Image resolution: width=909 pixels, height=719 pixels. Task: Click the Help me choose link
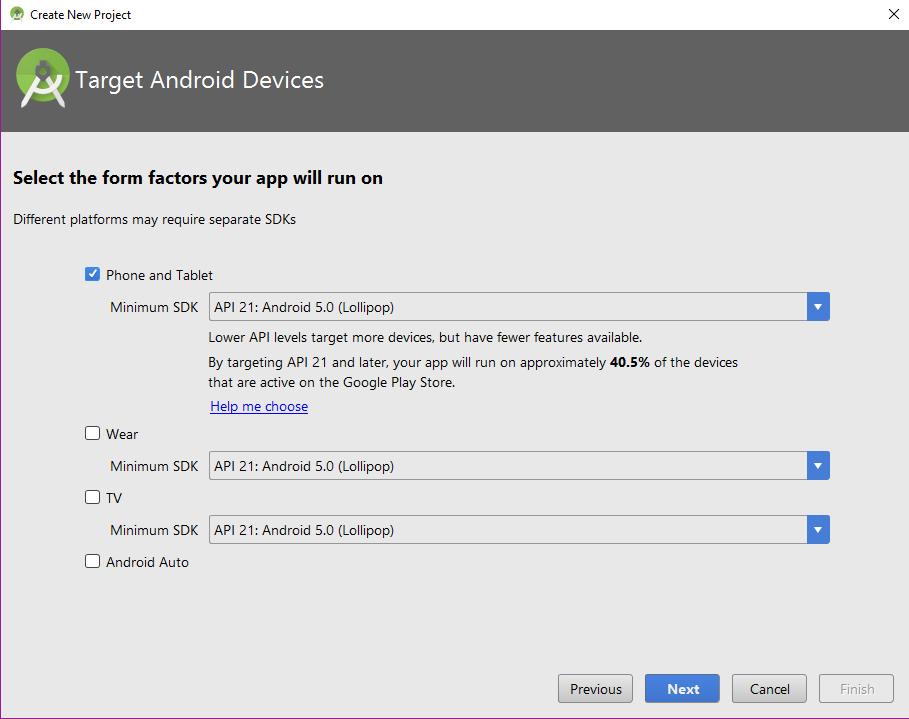[259, 406]
